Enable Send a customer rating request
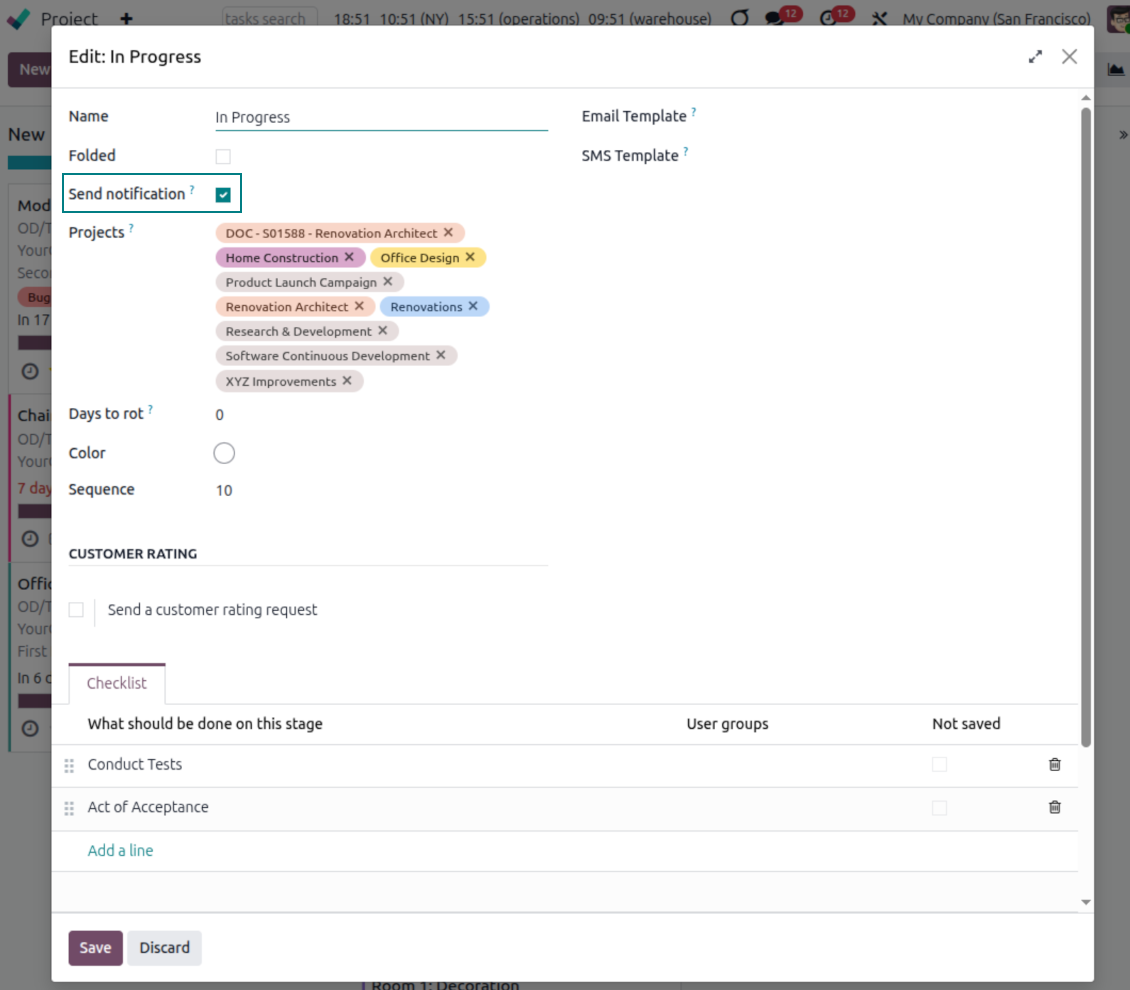The image size is (1130, 990). point(76,610)
